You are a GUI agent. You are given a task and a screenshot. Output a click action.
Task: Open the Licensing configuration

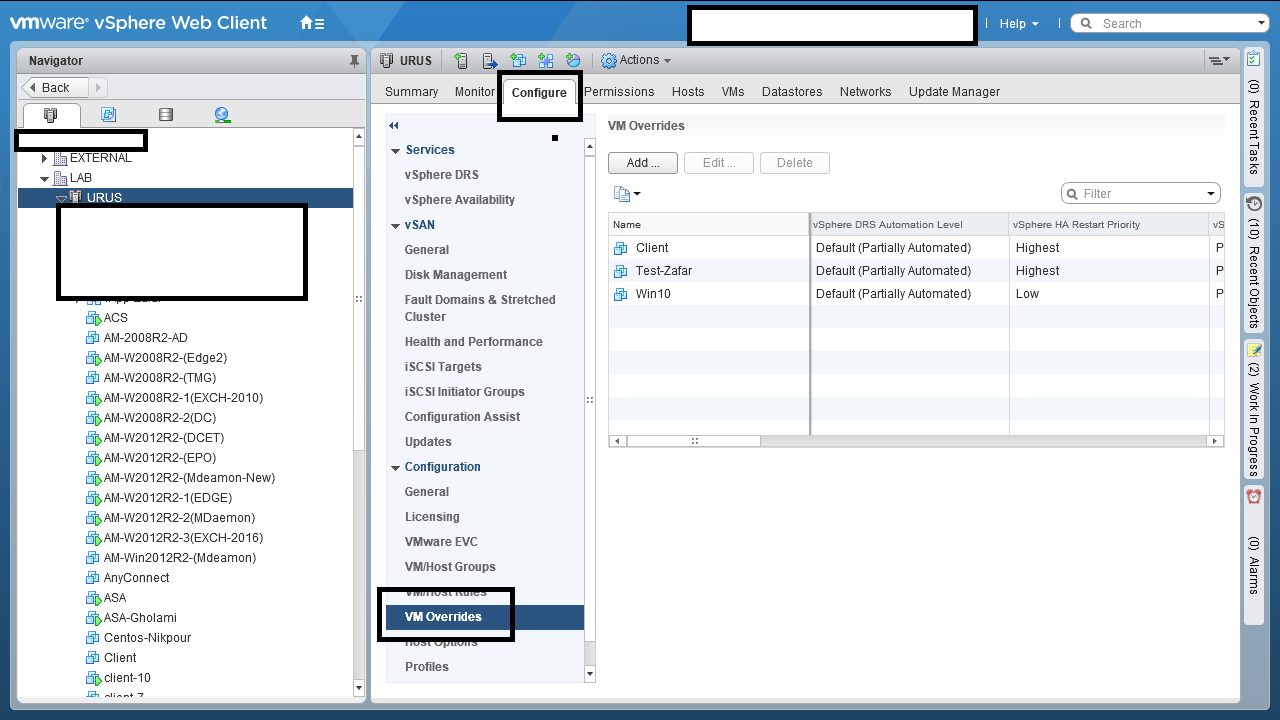coord(432,517)
